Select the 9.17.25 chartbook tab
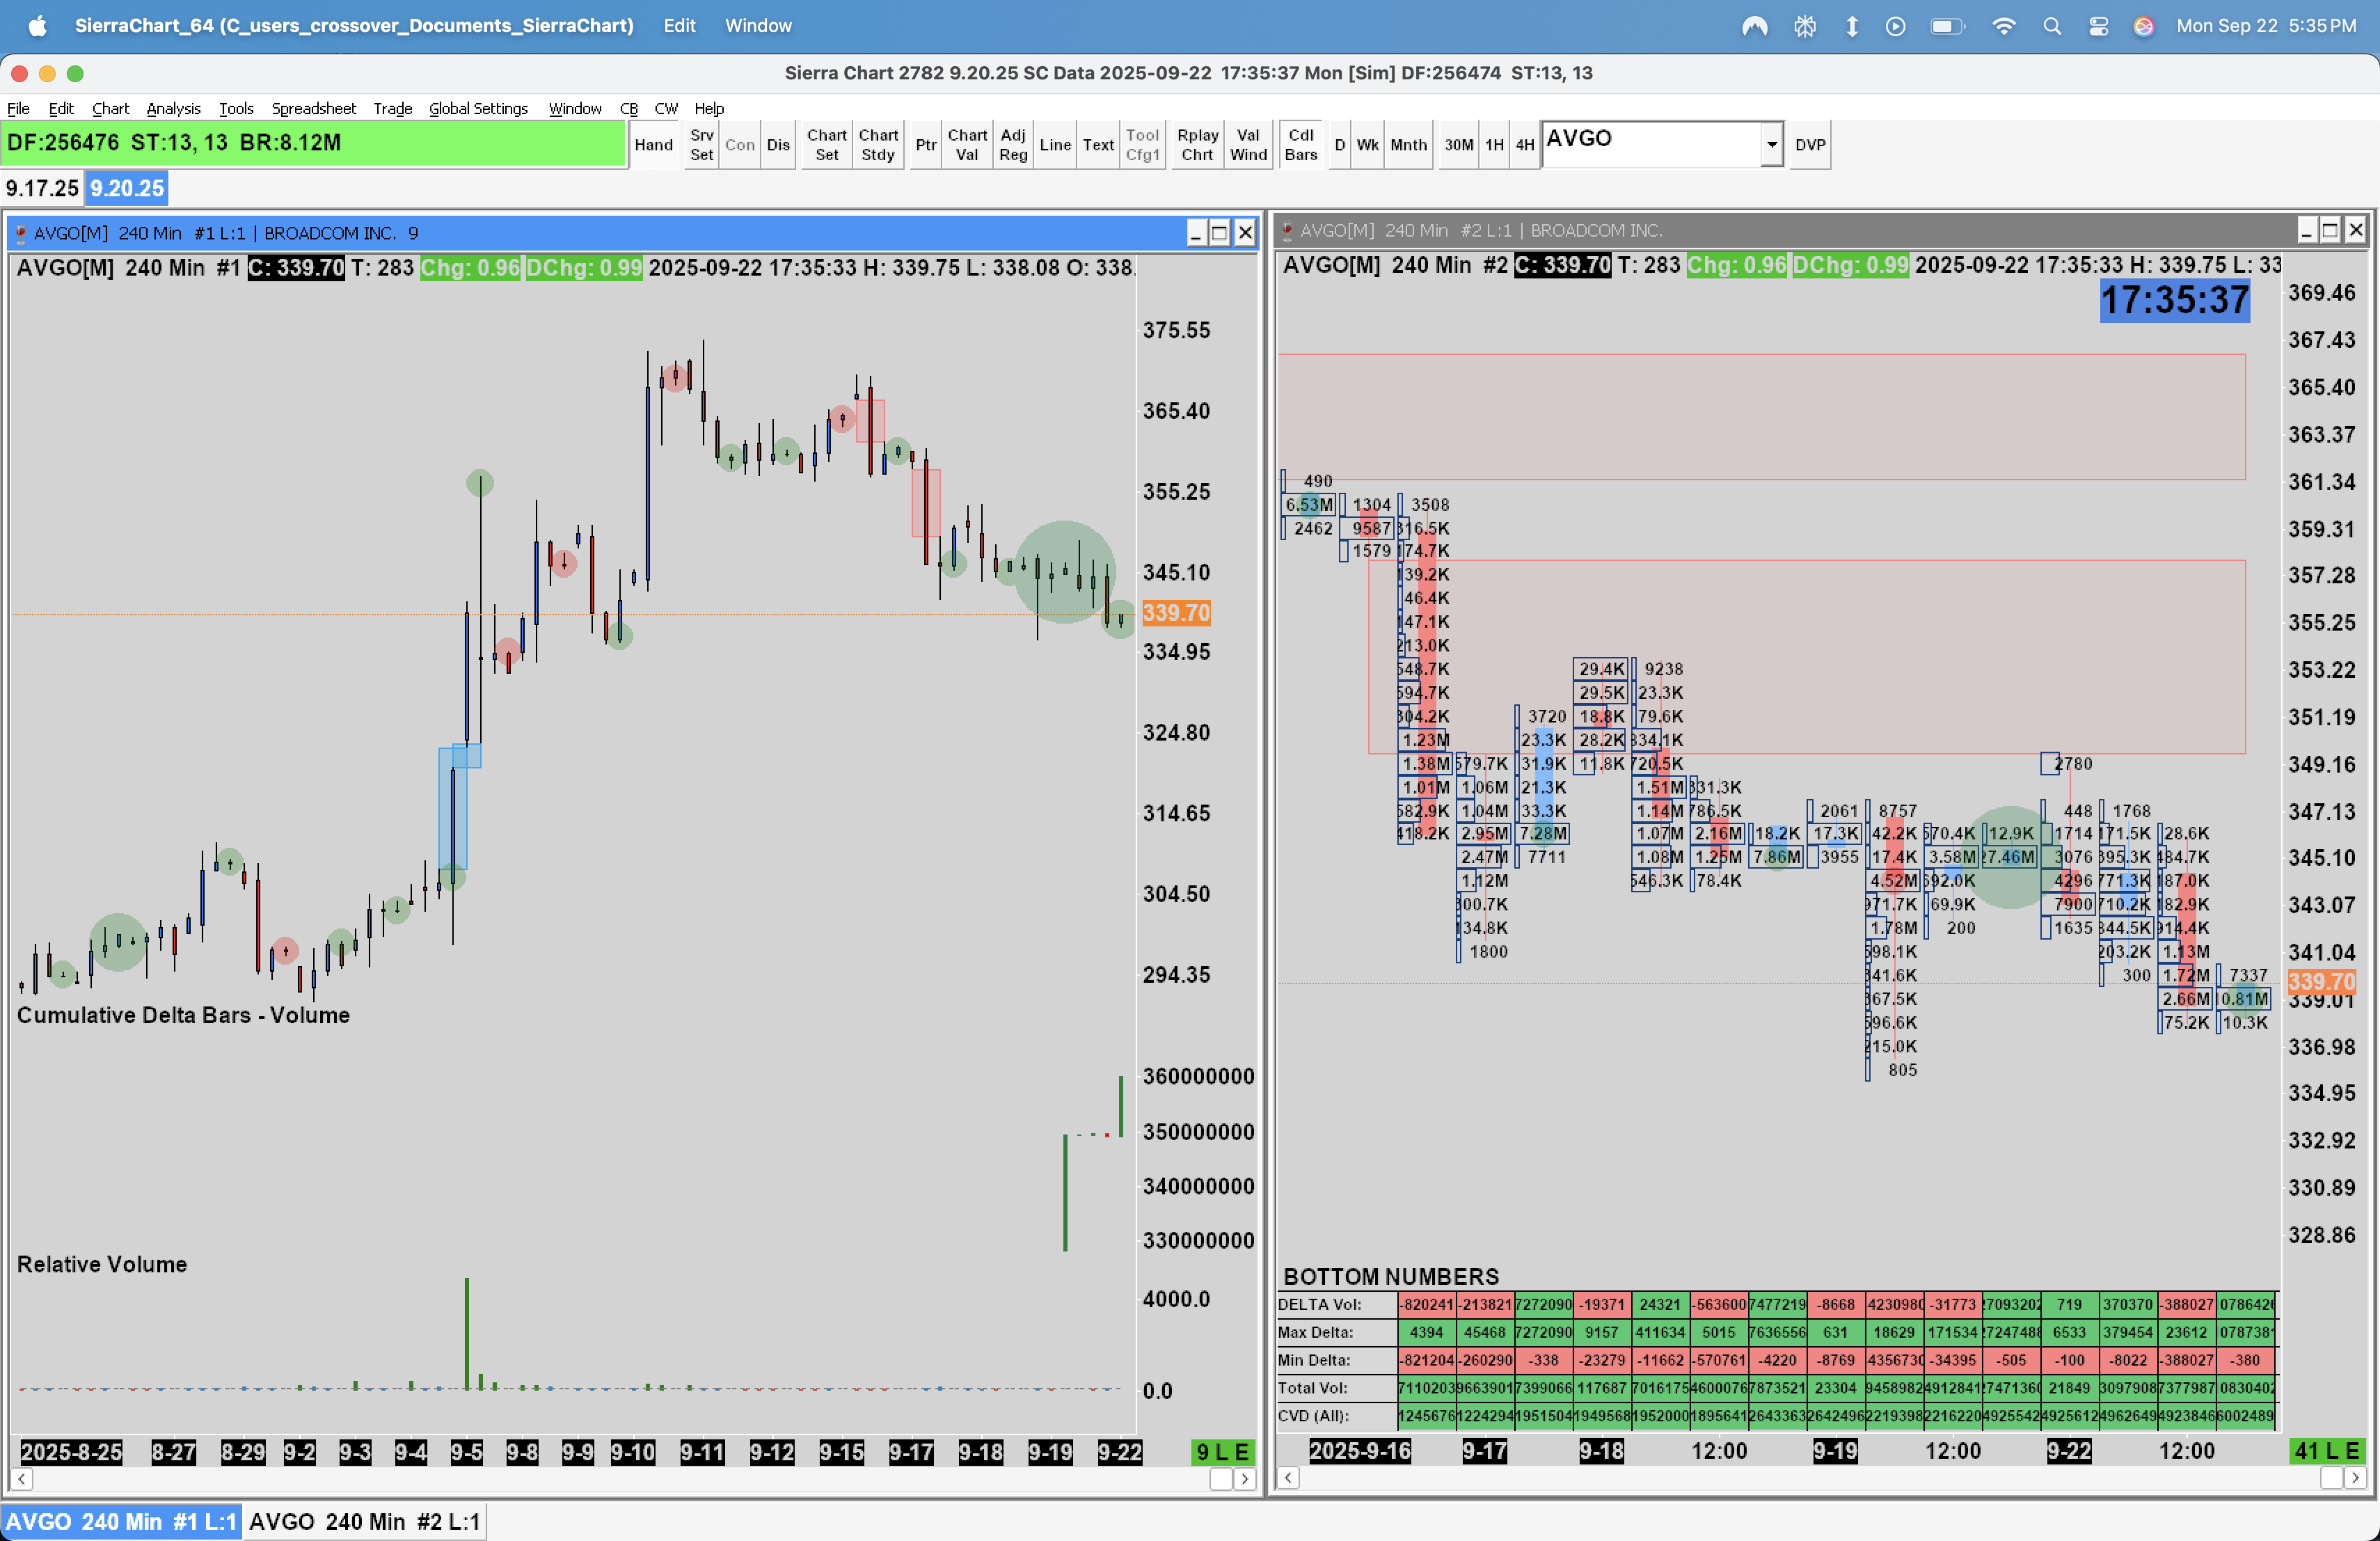 click(42, 188)
